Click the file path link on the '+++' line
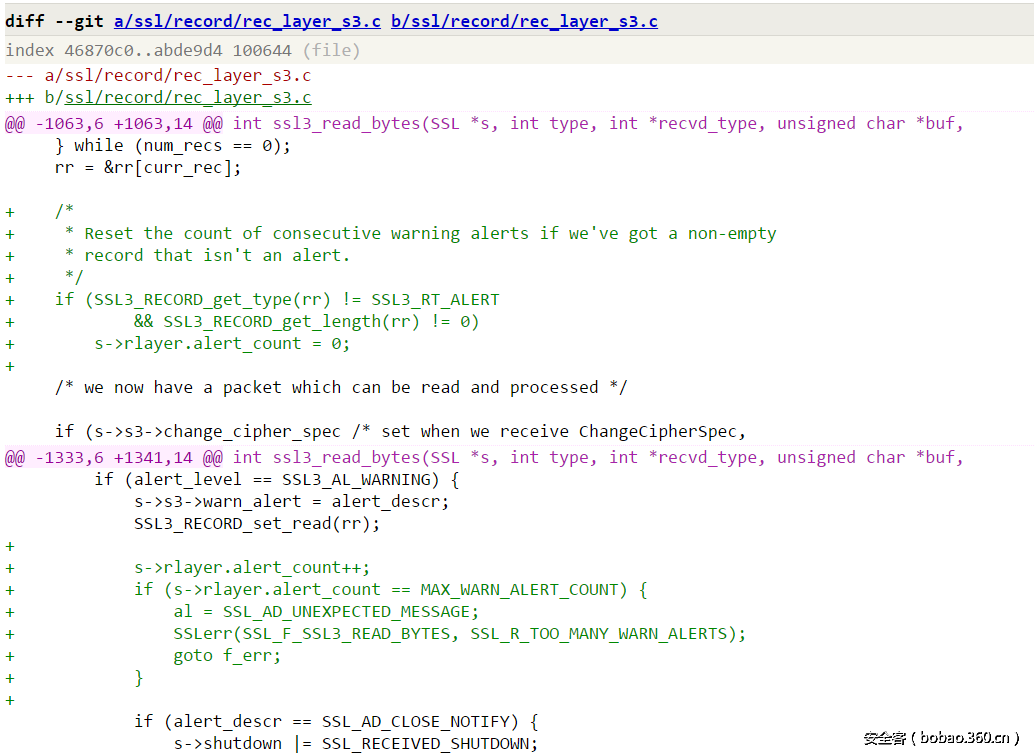The width and height of the screenshot is (1034, 756). [x=188, y=97]
